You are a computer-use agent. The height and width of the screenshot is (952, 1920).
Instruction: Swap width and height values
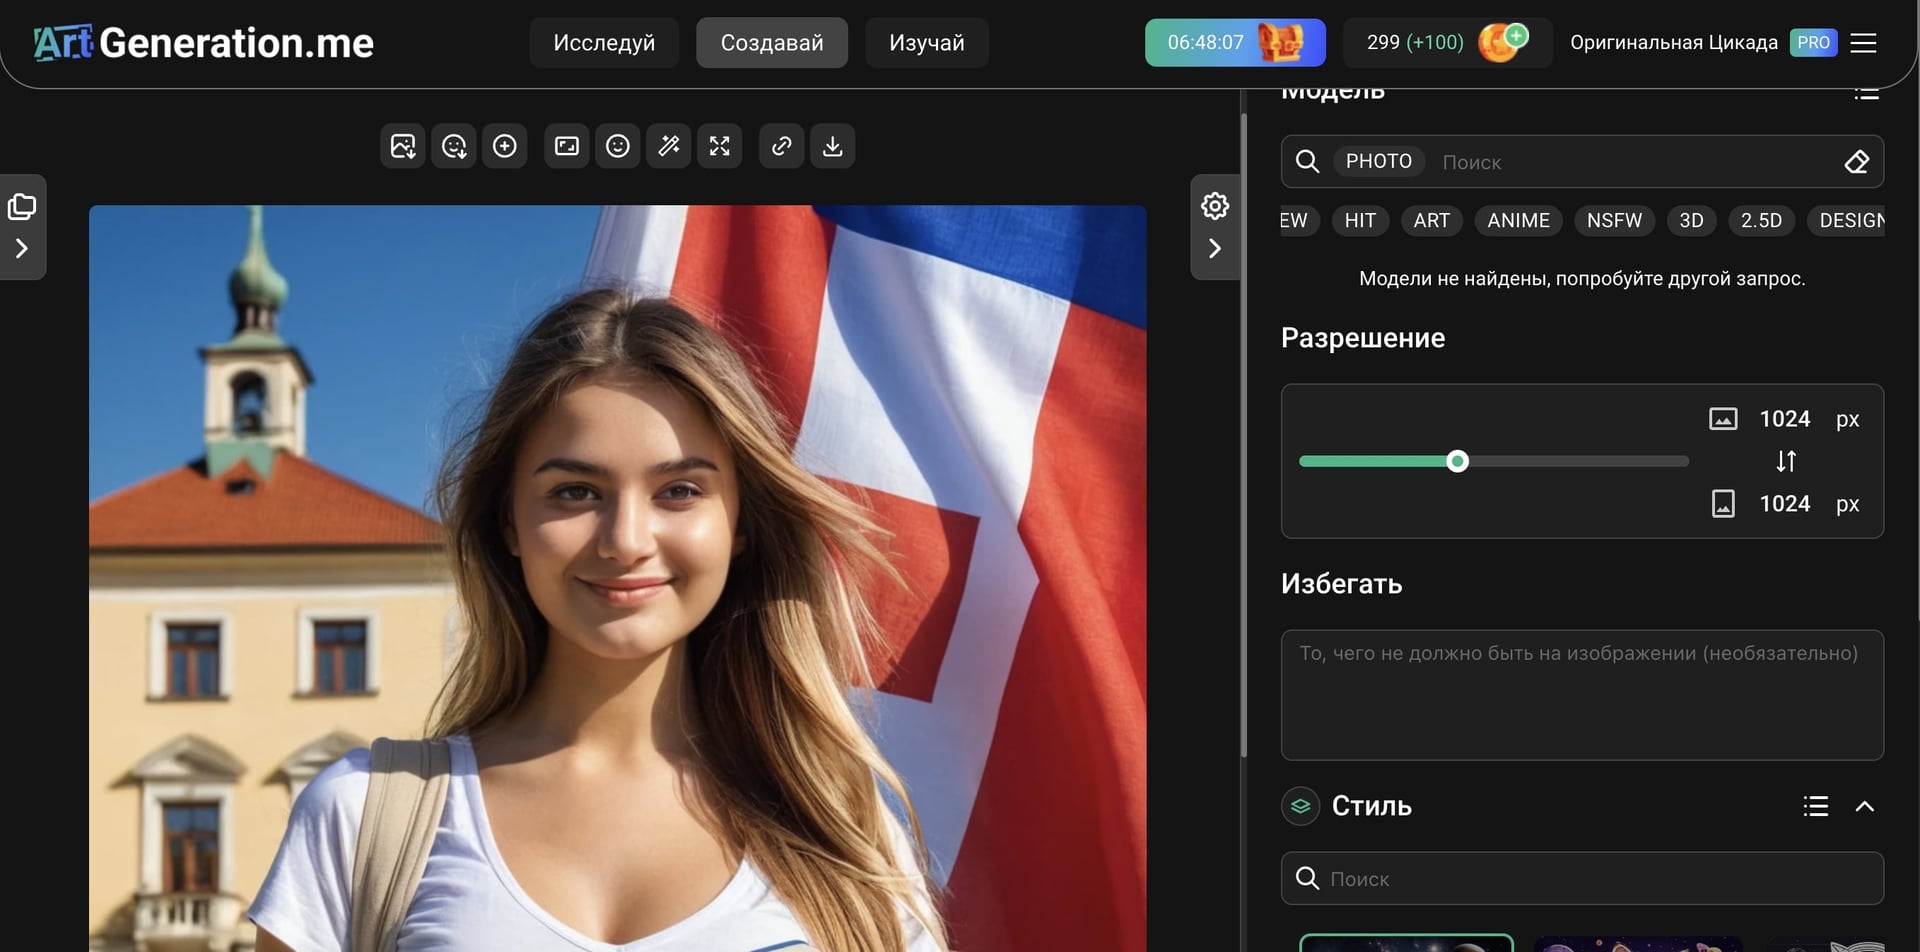click(1786, 461)
